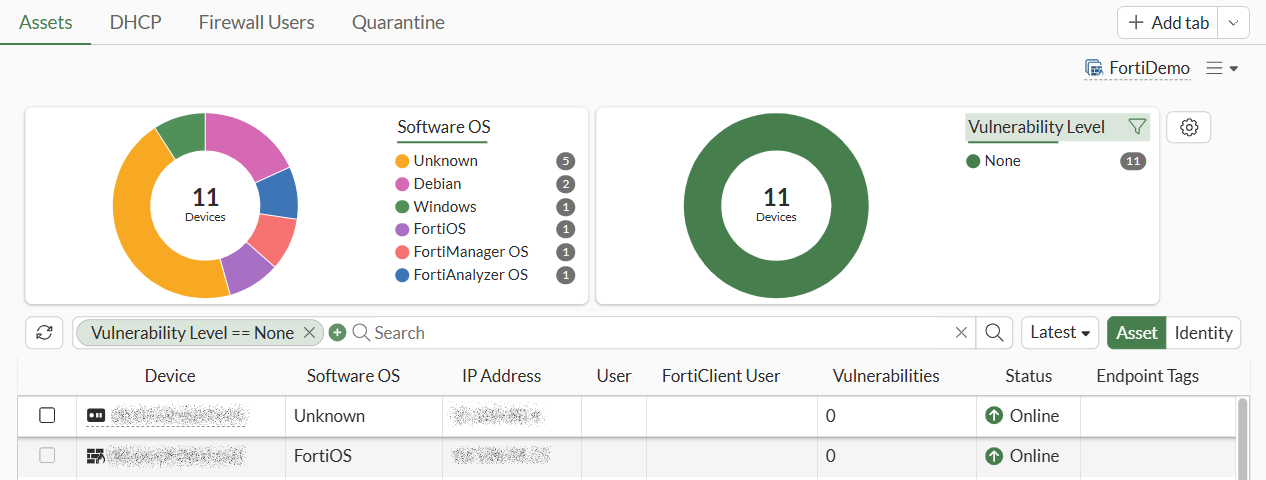Expand the Add tab dropdown arrow

pos(1234,22)
